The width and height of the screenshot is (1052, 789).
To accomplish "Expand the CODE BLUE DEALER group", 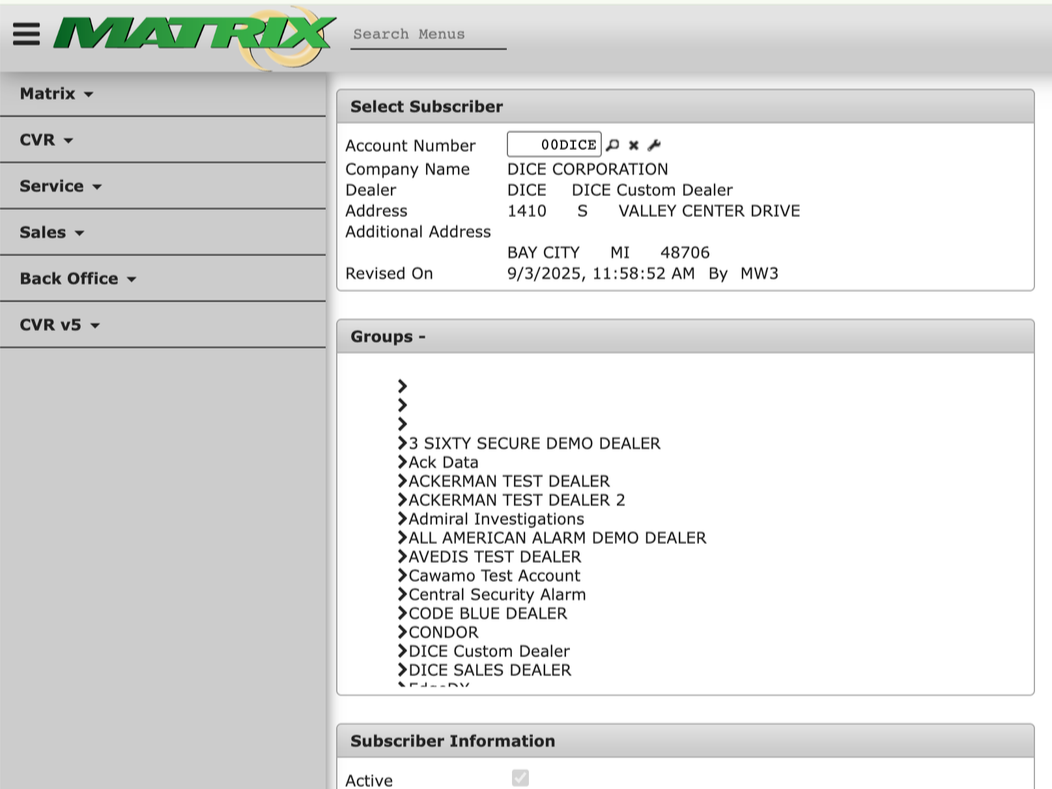I will 403,613.
